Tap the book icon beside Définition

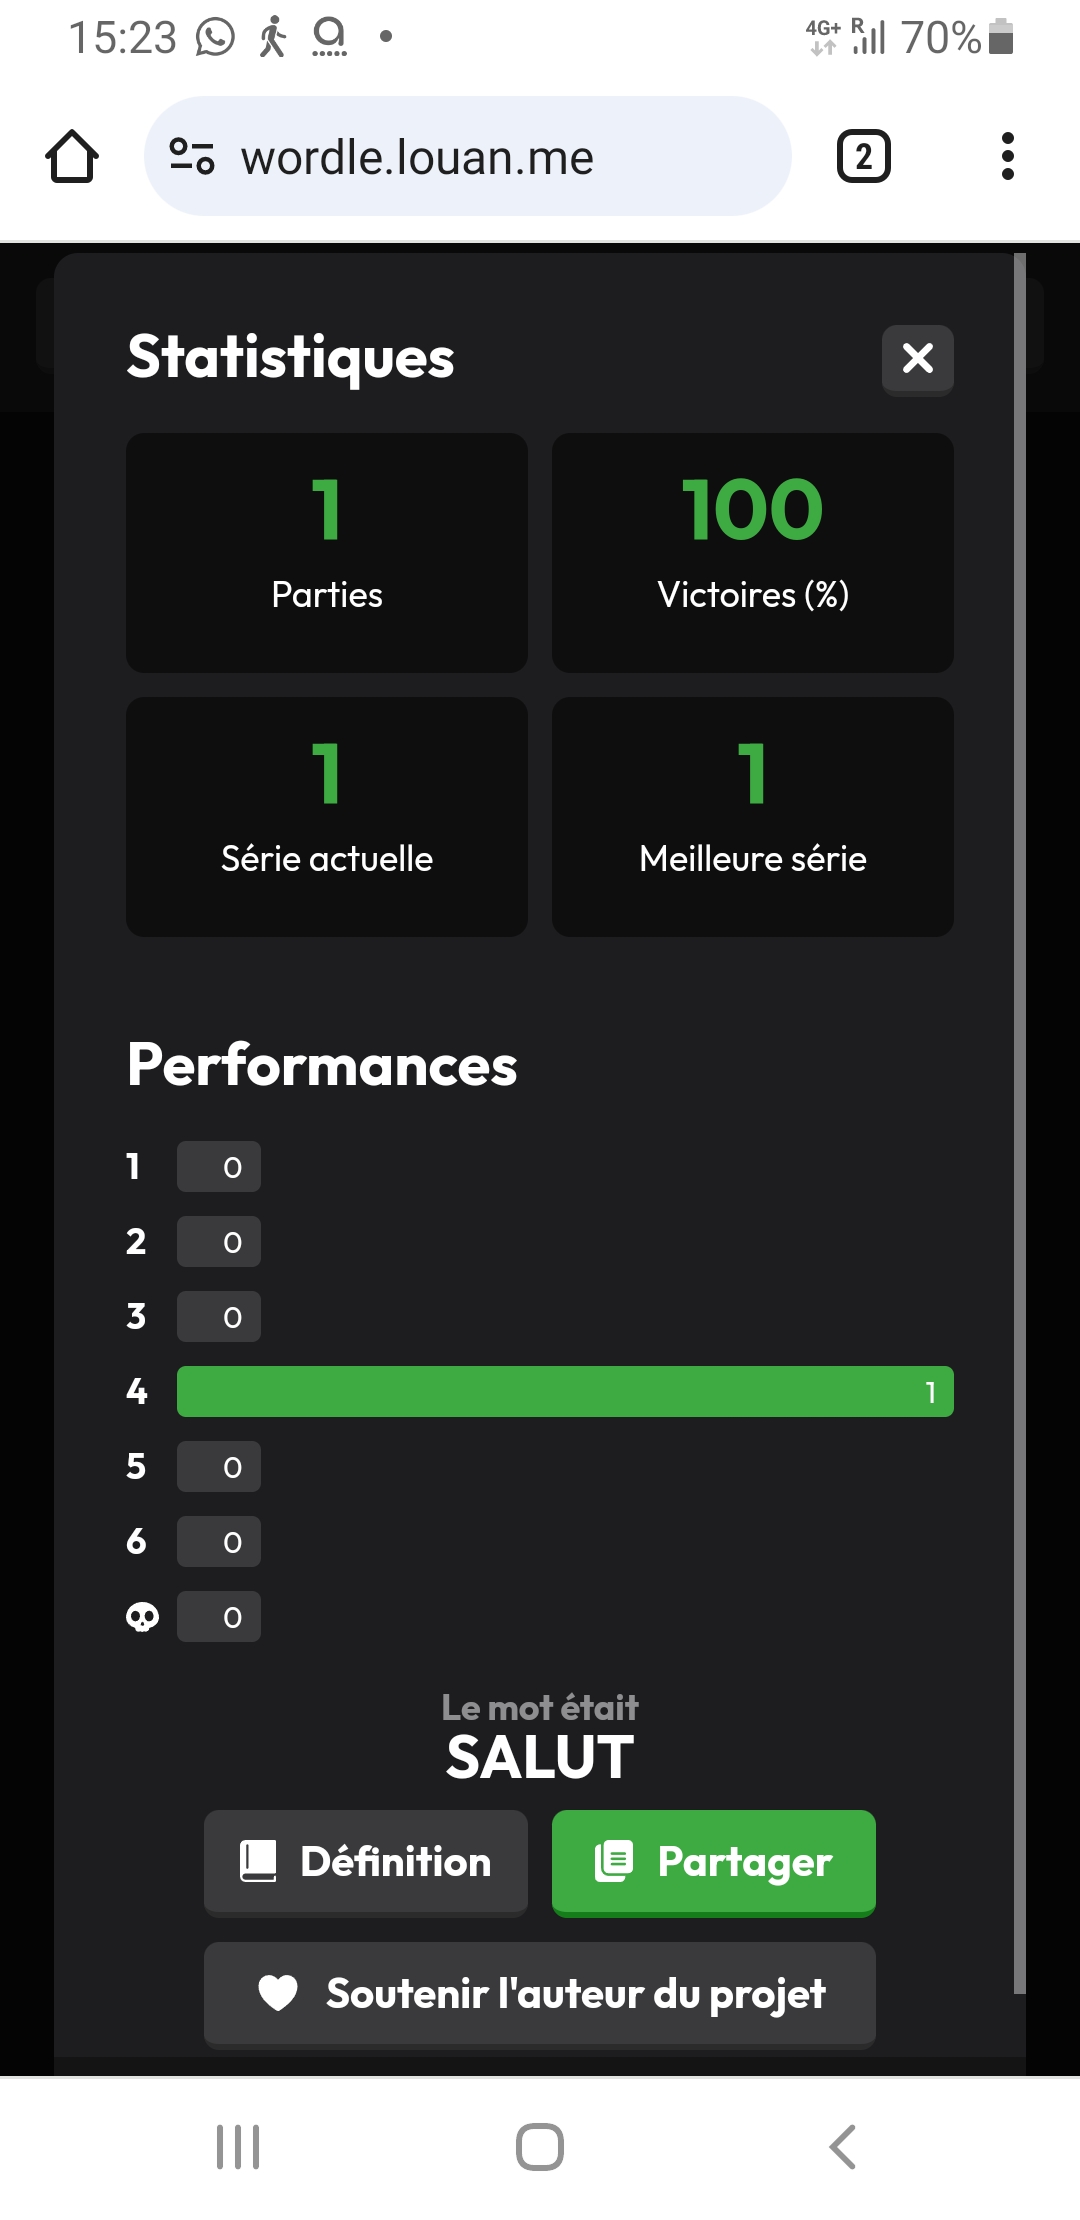258,1861
